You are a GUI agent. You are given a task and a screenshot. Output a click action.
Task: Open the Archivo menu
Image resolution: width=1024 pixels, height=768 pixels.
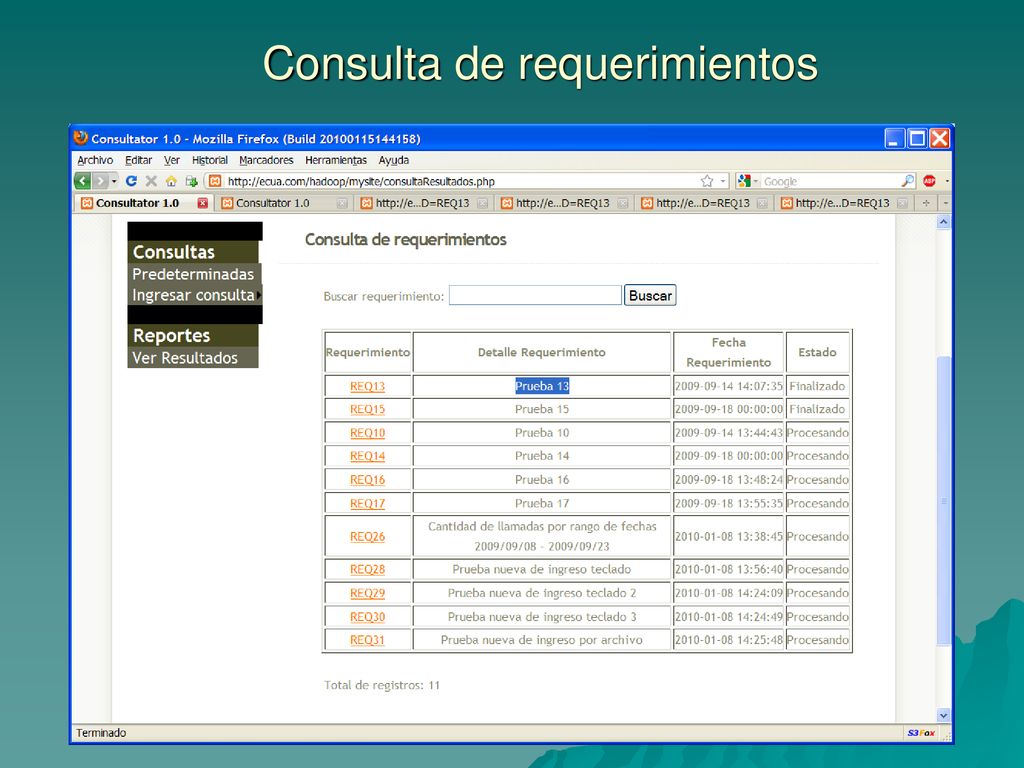tap(95, 160)
